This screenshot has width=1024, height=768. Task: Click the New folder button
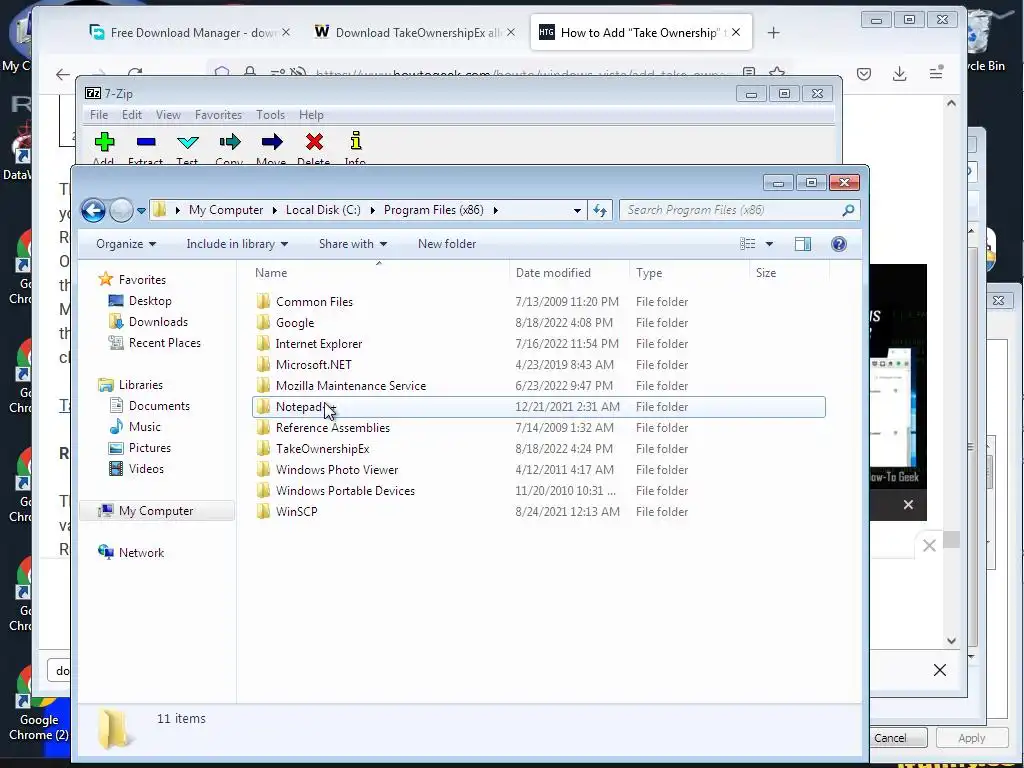[447, 244]
